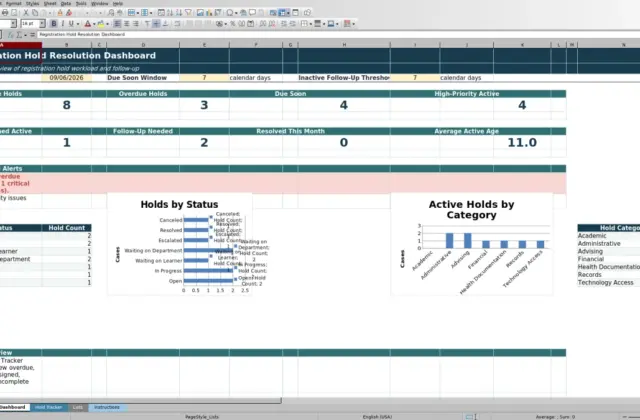The height and width of the screenshot is (420, 640).
Task: Click the Cut scissors icon
Action: [x=26, y=13]
